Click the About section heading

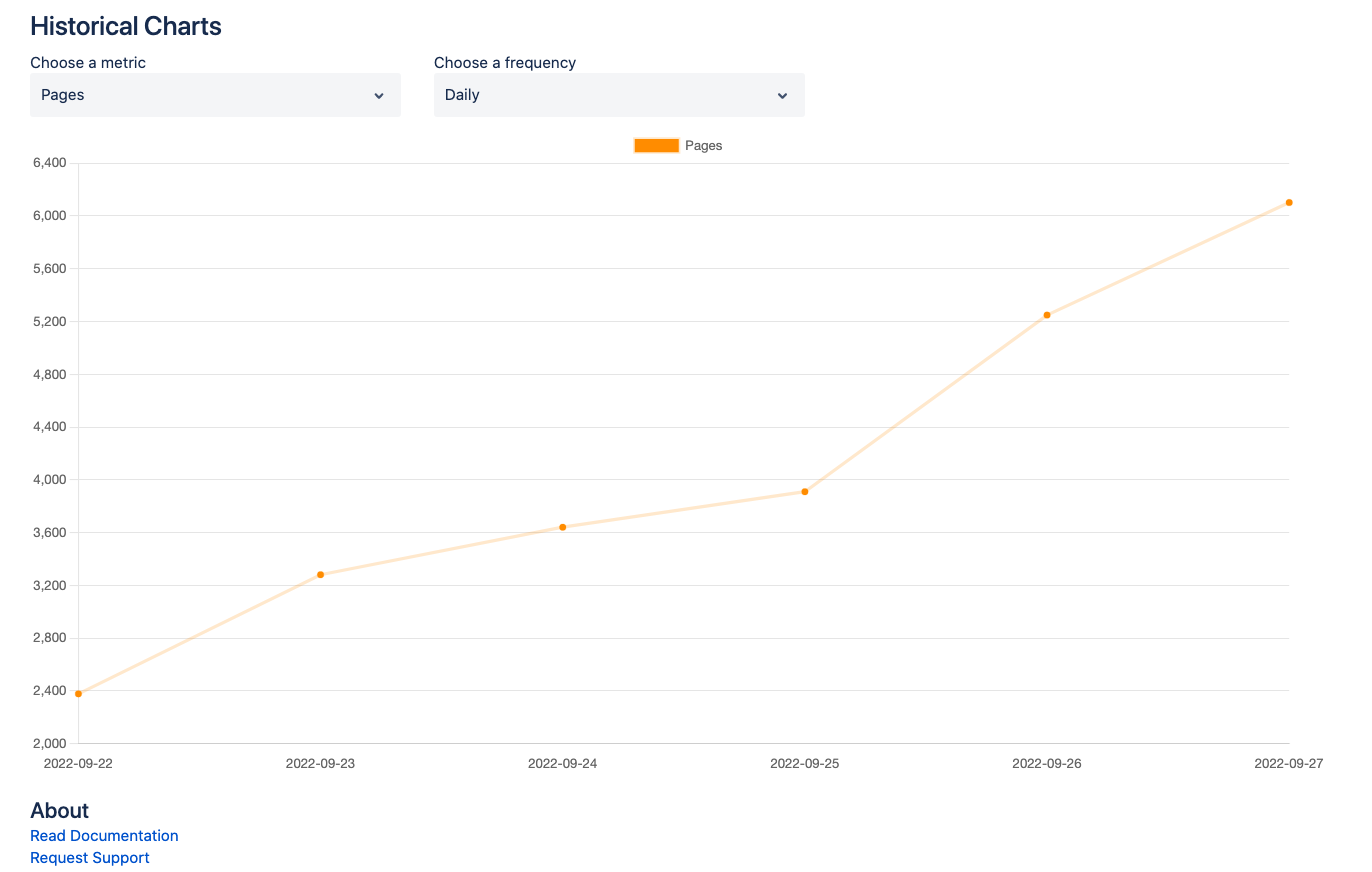[x=60, y=811]
